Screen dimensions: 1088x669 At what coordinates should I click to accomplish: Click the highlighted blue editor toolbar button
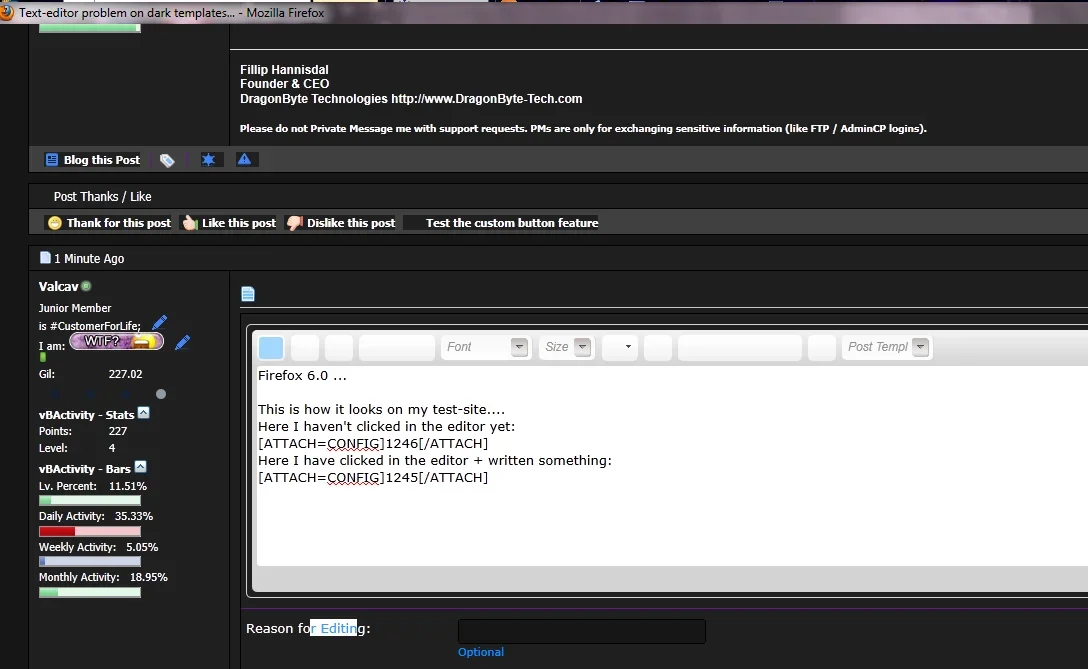(271, 347)
